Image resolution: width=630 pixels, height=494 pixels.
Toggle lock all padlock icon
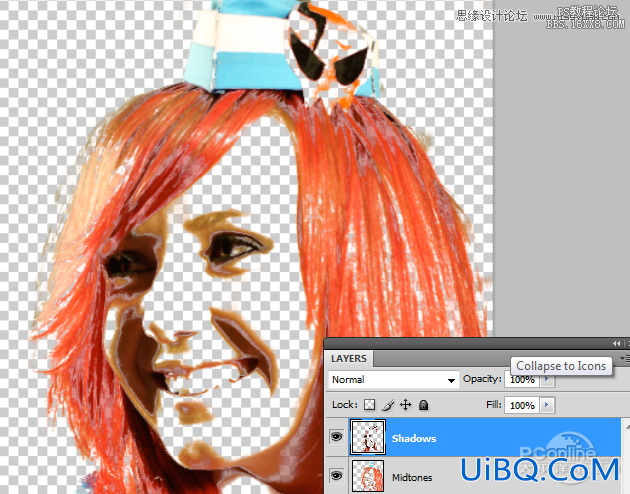423,405
